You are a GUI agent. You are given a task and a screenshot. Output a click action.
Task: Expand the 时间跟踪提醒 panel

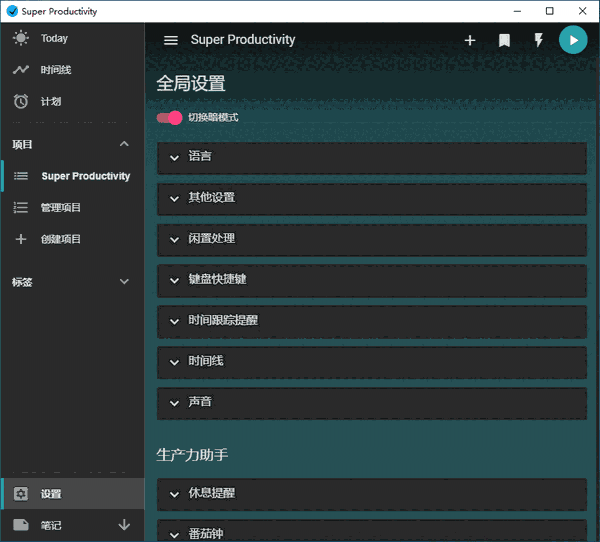(372, 322)
